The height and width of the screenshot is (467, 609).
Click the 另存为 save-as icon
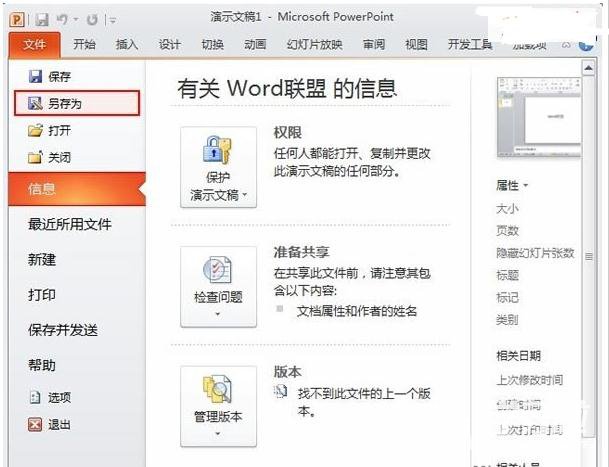point(35,103)
